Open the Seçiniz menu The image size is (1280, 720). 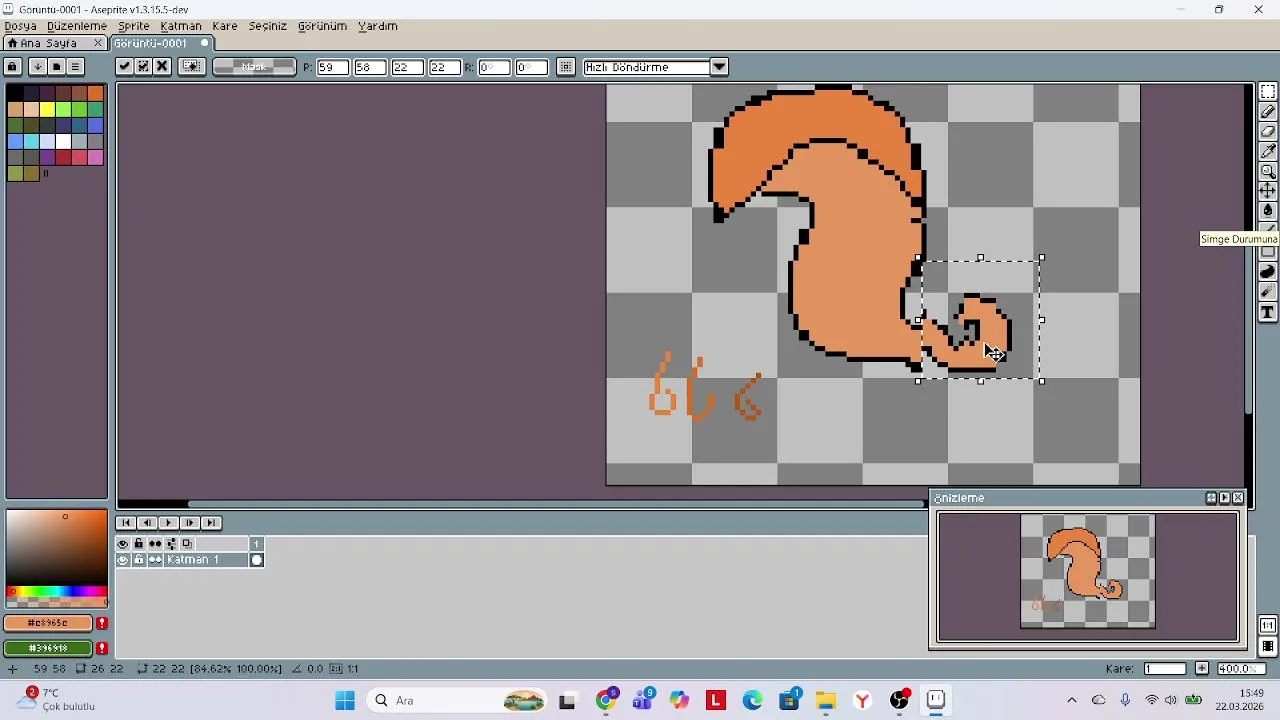pyautogui.click(x=268, y=26)
